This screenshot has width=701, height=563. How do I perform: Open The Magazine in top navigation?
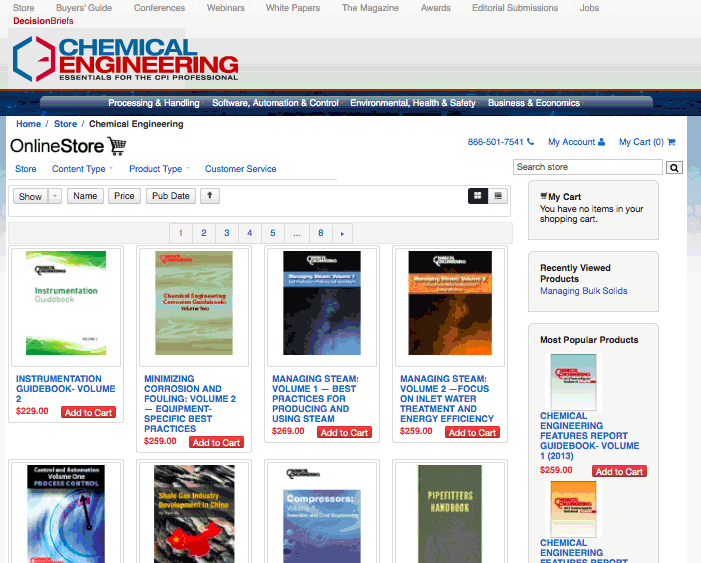point(370,8)
